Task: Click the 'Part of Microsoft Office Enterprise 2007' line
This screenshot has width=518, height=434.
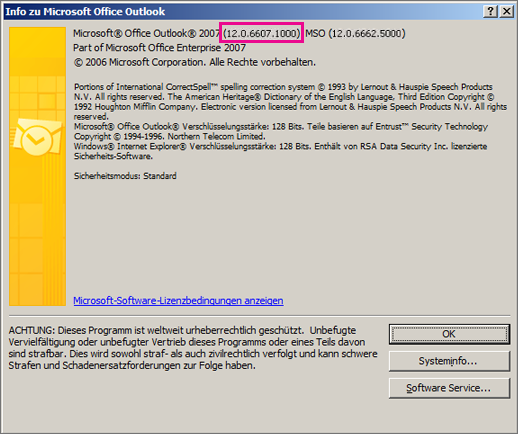Action: coord(159,48)
